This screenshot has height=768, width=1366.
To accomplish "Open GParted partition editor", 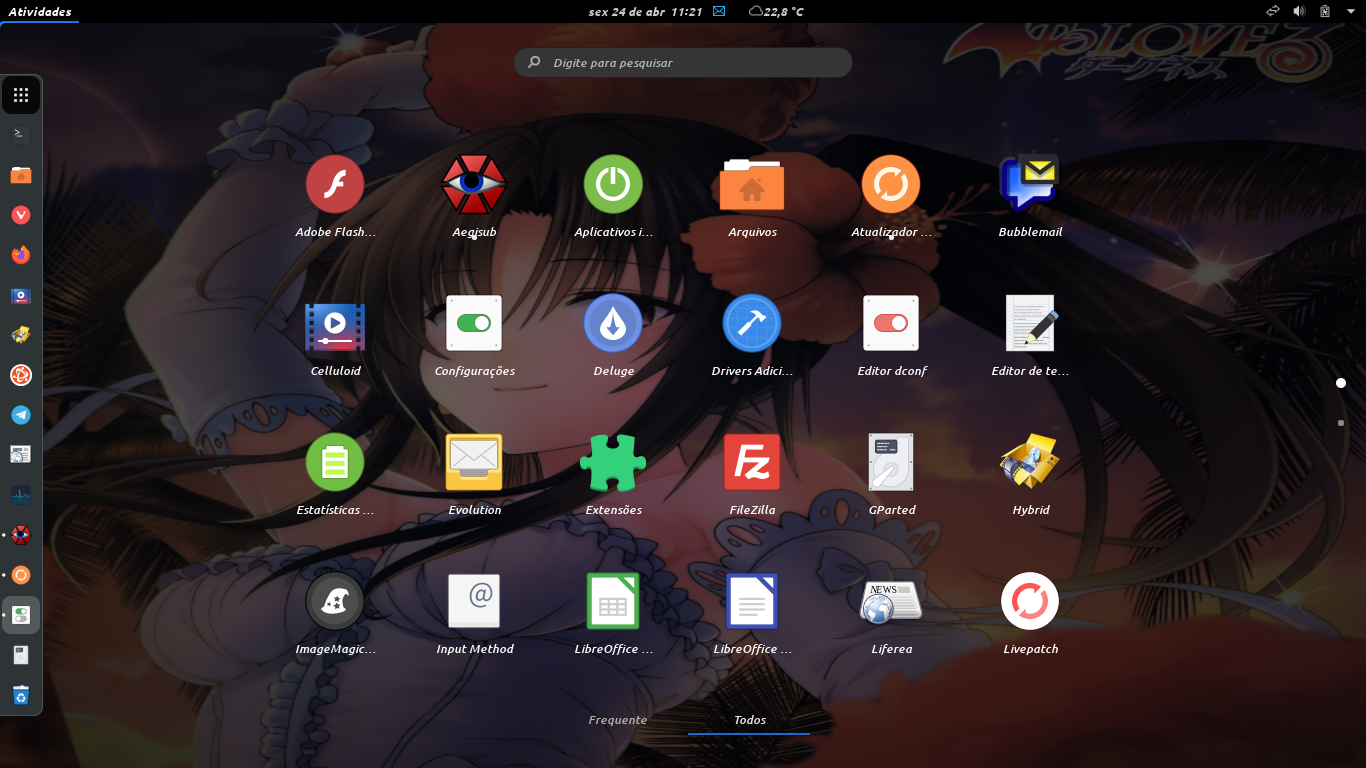I will click(x=891, y=462).
